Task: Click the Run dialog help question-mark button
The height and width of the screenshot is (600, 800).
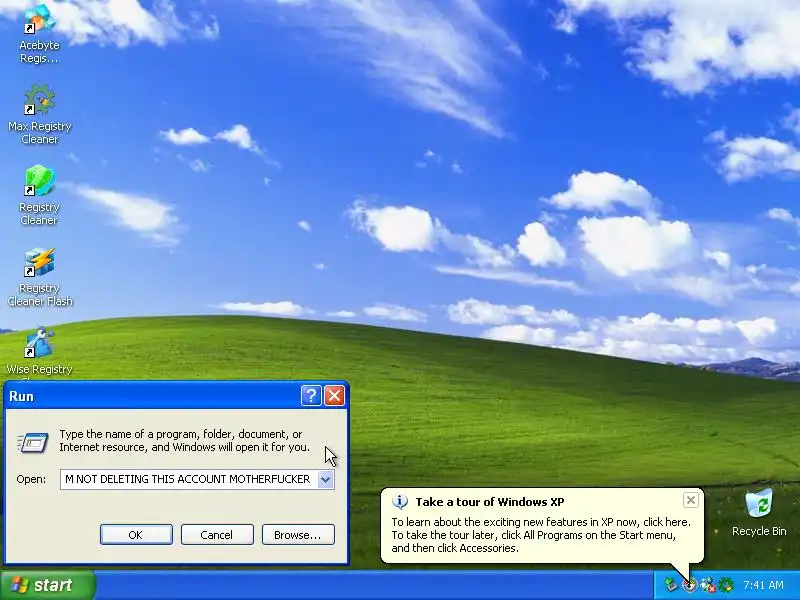Action: pos(311,395)
